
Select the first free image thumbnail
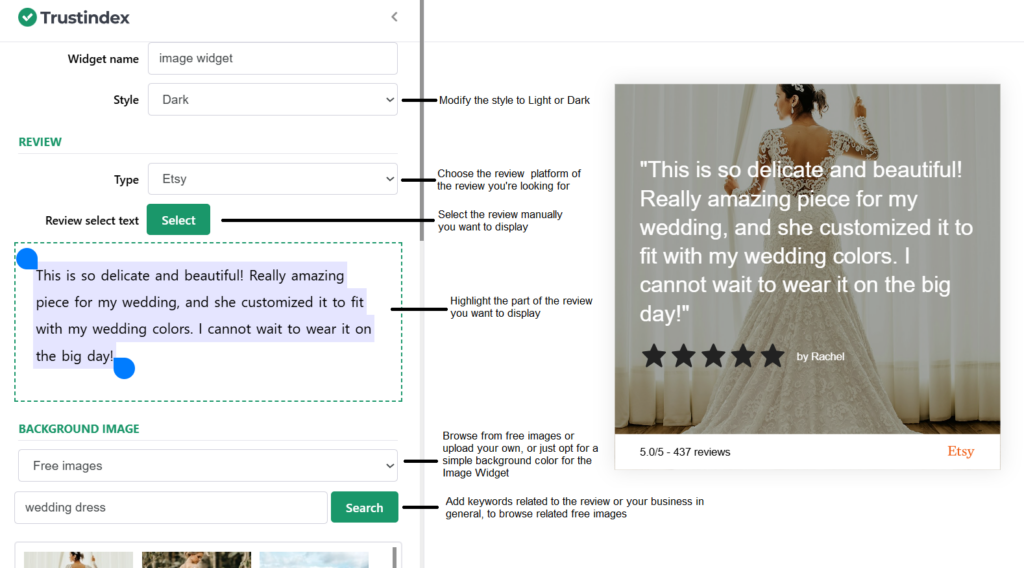point(78,559)
